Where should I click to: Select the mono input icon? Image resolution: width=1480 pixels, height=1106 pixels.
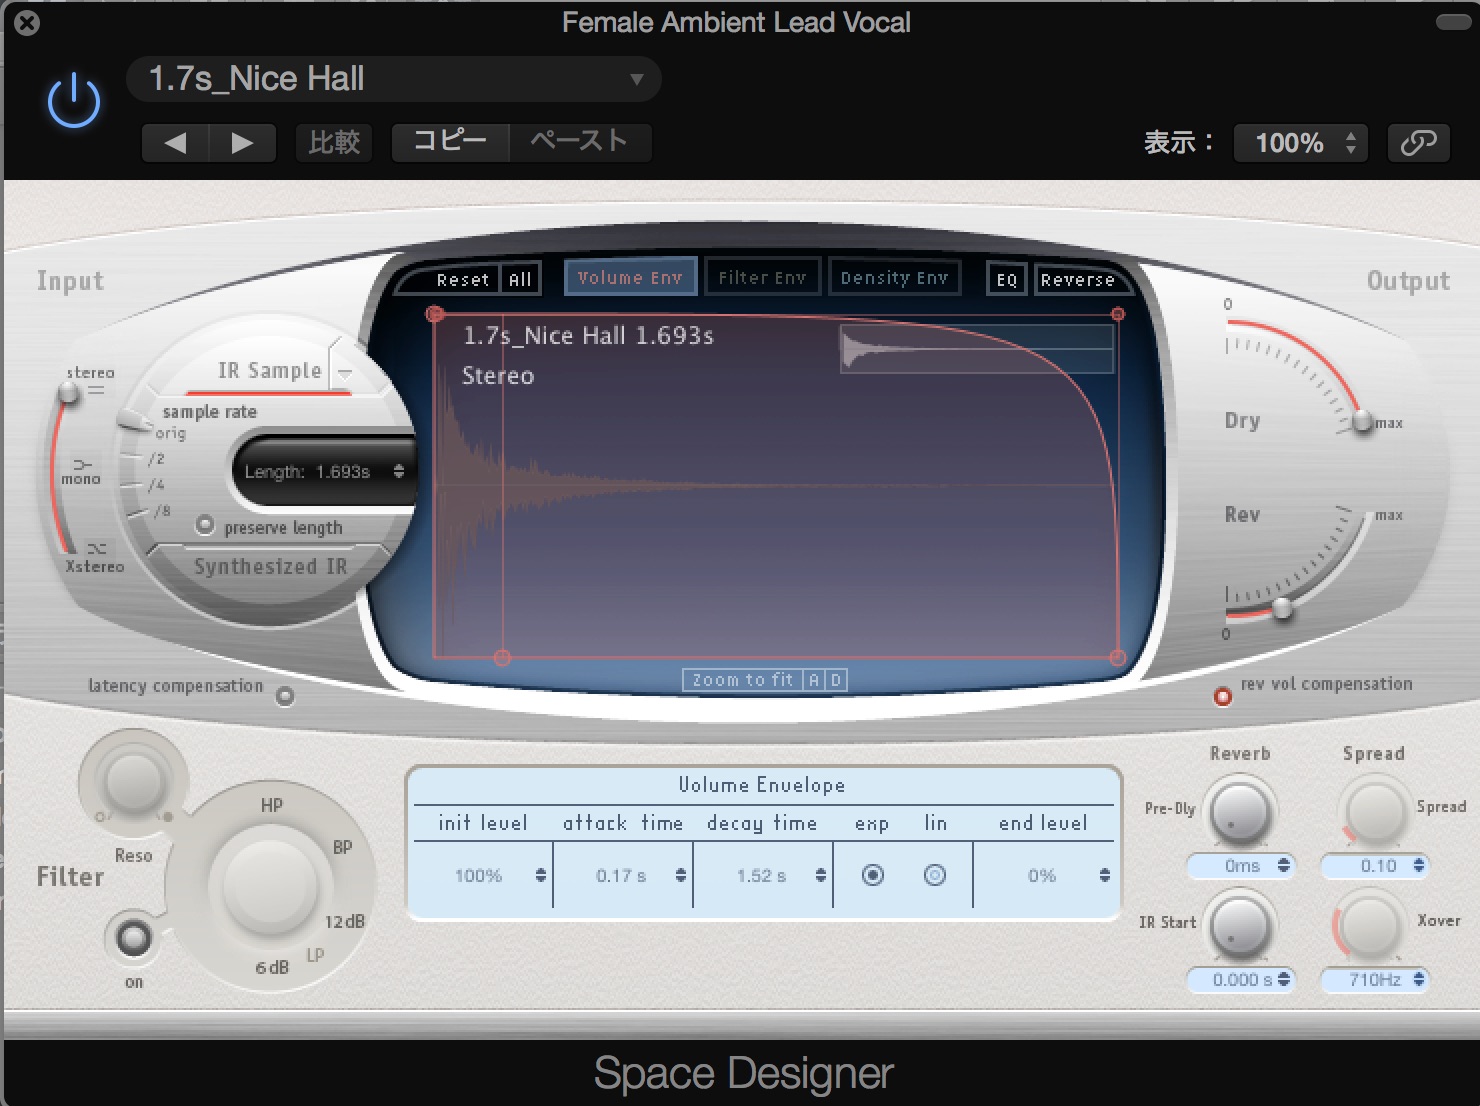(x=82, y=464)
